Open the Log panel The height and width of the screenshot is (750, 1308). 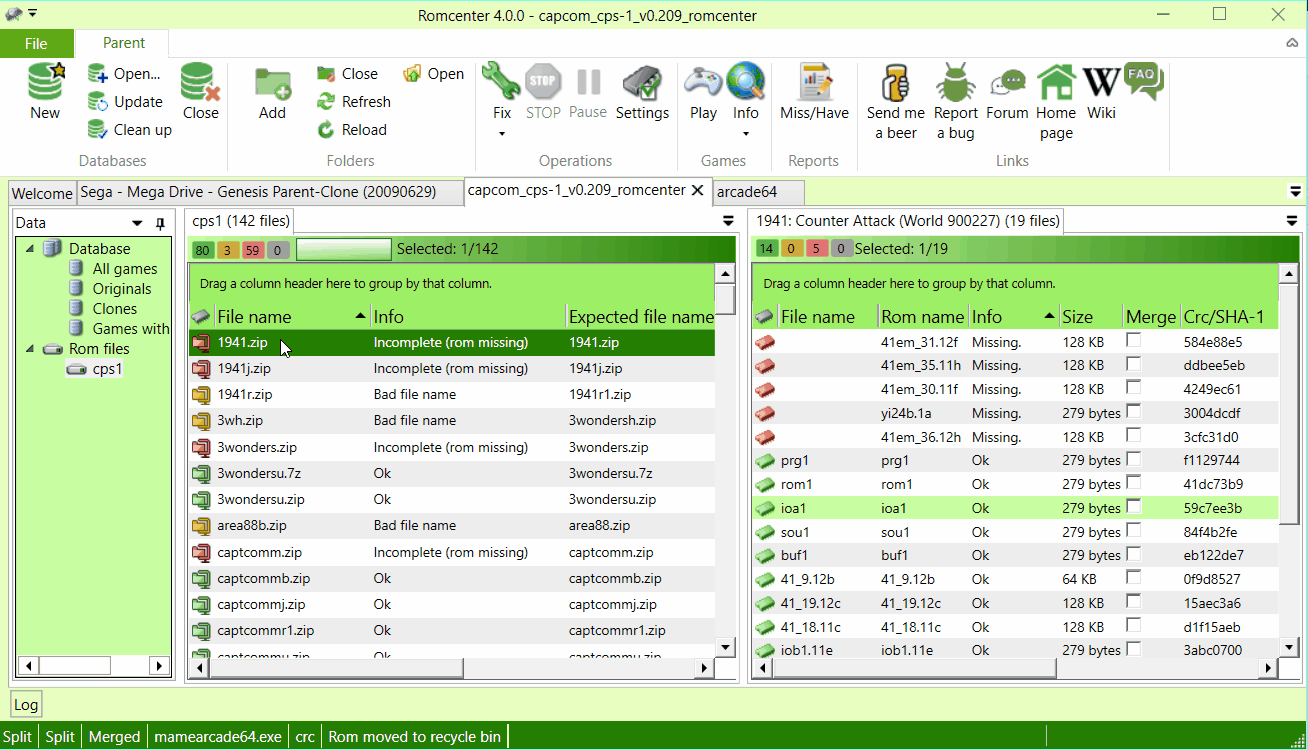pyautogui.click(x=26, y=704)
